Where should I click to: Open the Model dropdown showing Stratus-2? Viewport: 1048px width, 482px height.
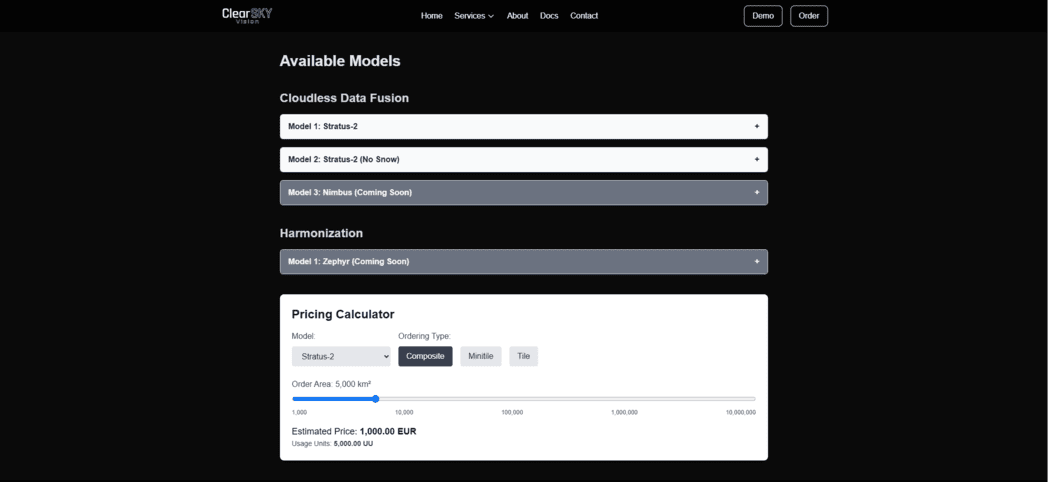tap(341, 356)
